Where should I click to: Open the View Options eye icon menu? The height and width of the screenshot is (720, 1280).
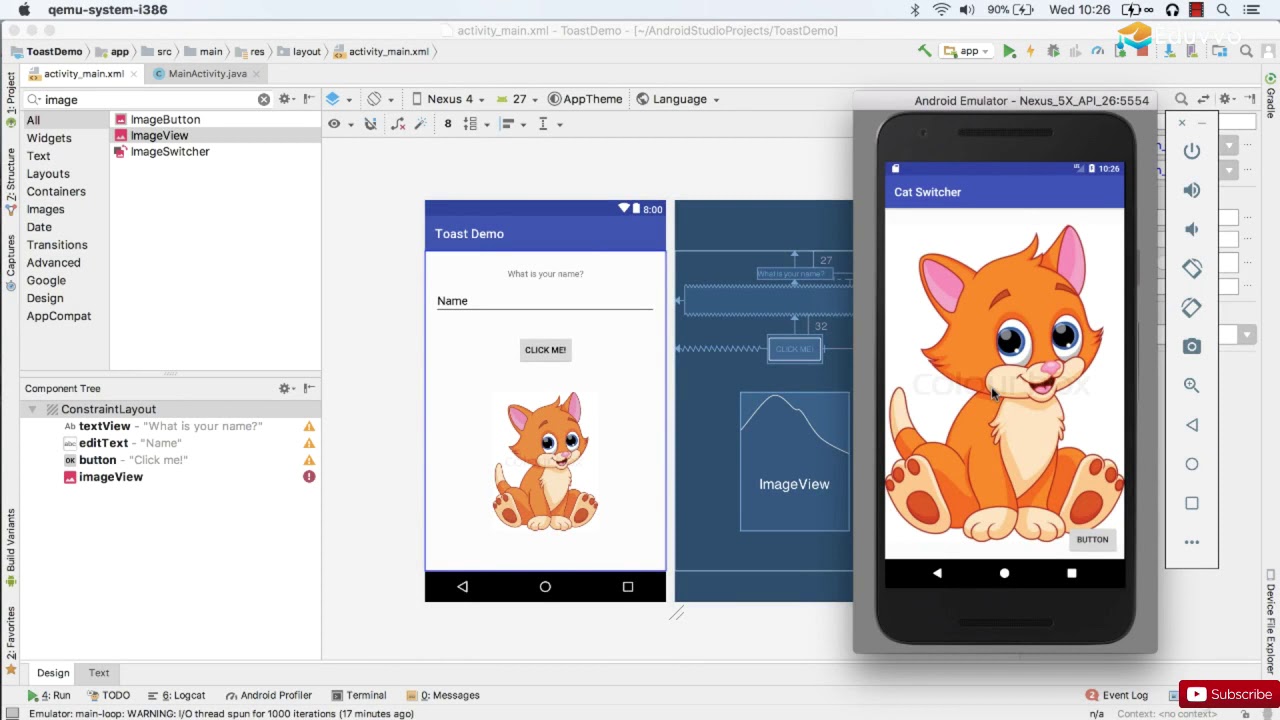click(340, 124)
